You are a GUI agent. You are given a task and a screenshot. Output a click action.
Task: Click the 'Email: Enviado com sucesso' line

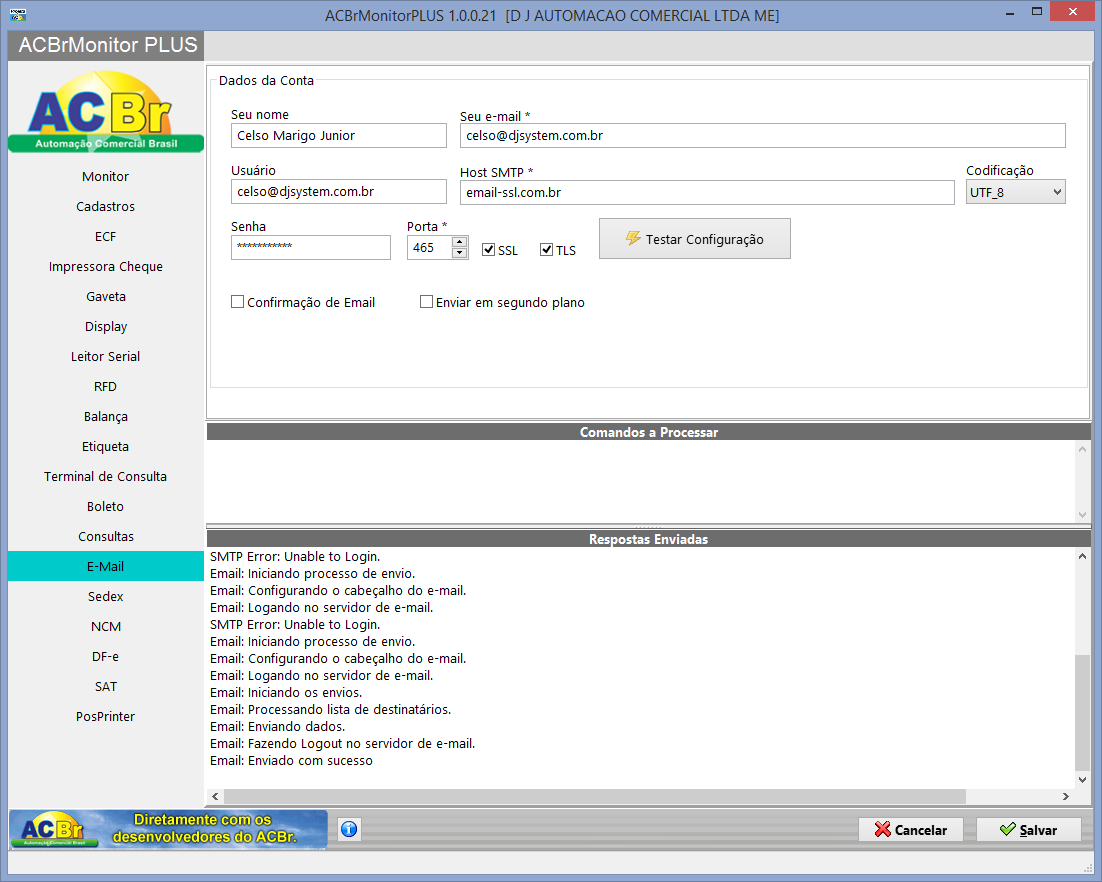tap(292, 760)
